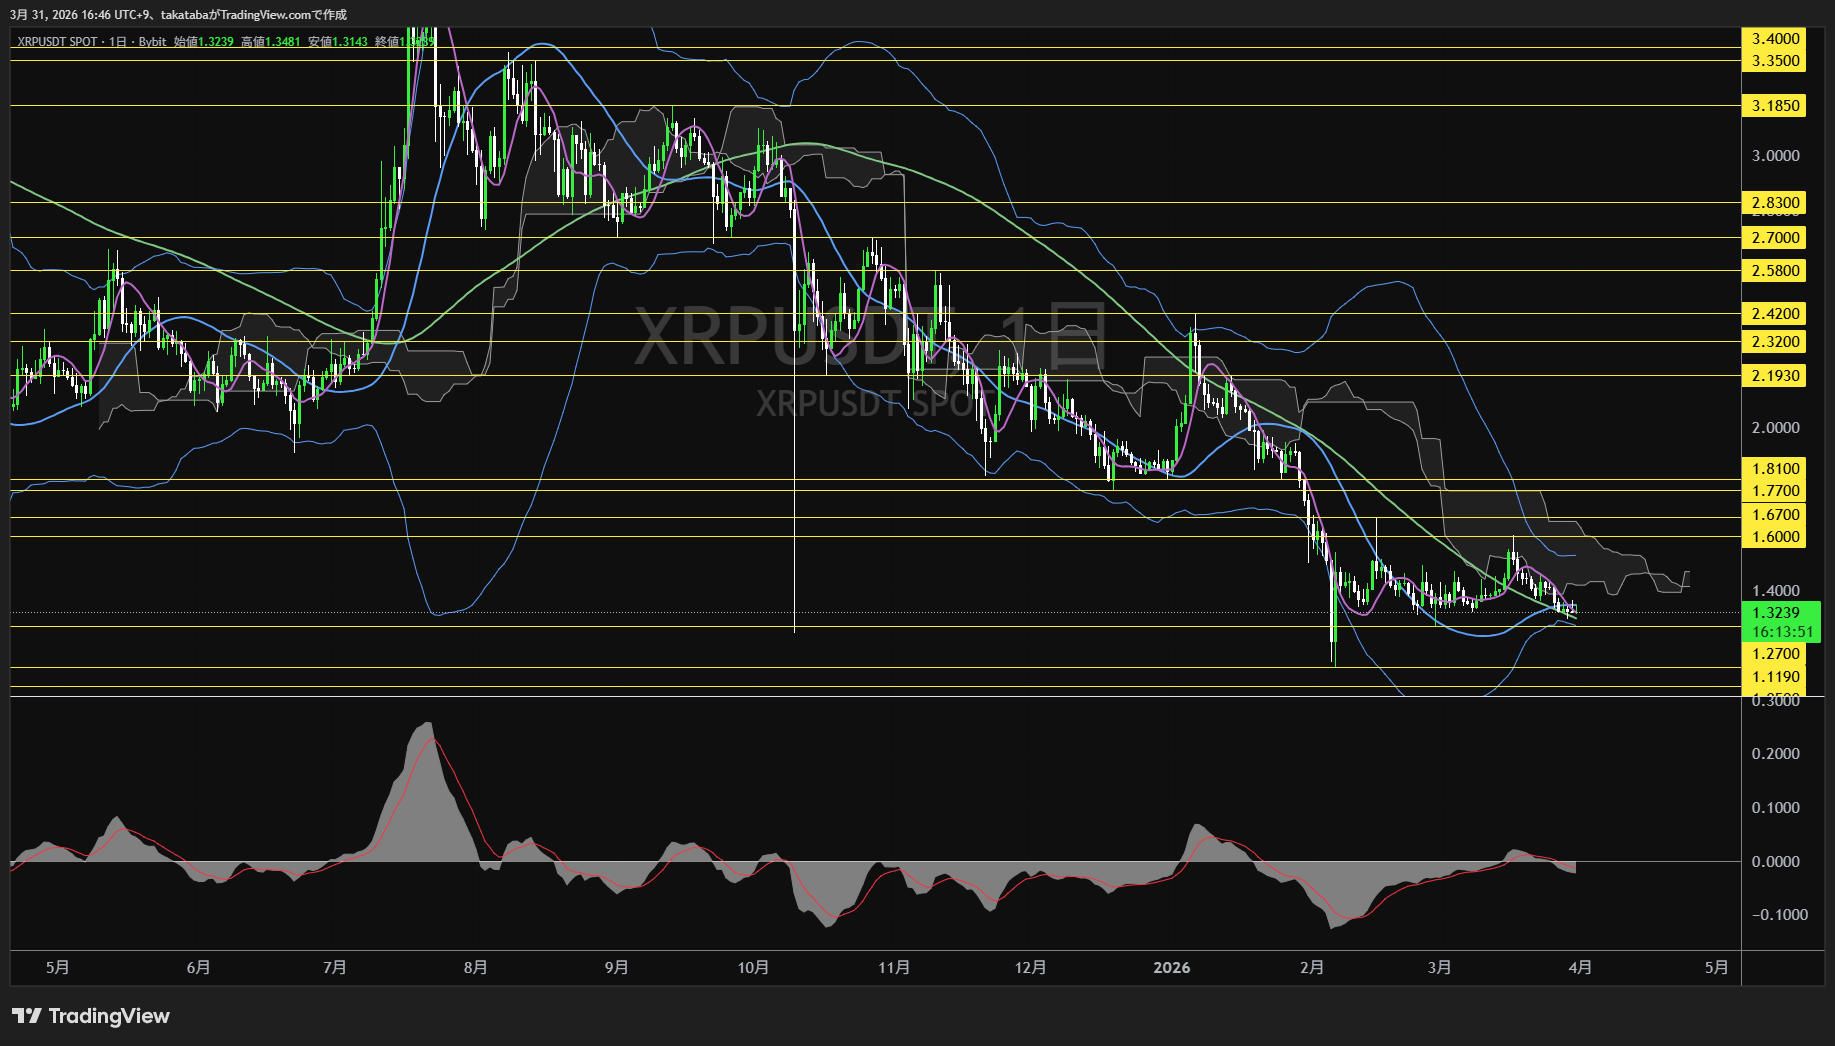Click the 0.0000 level on the indicator scale
This screenshot has height=1046, width=1835.
[1775, 862]
